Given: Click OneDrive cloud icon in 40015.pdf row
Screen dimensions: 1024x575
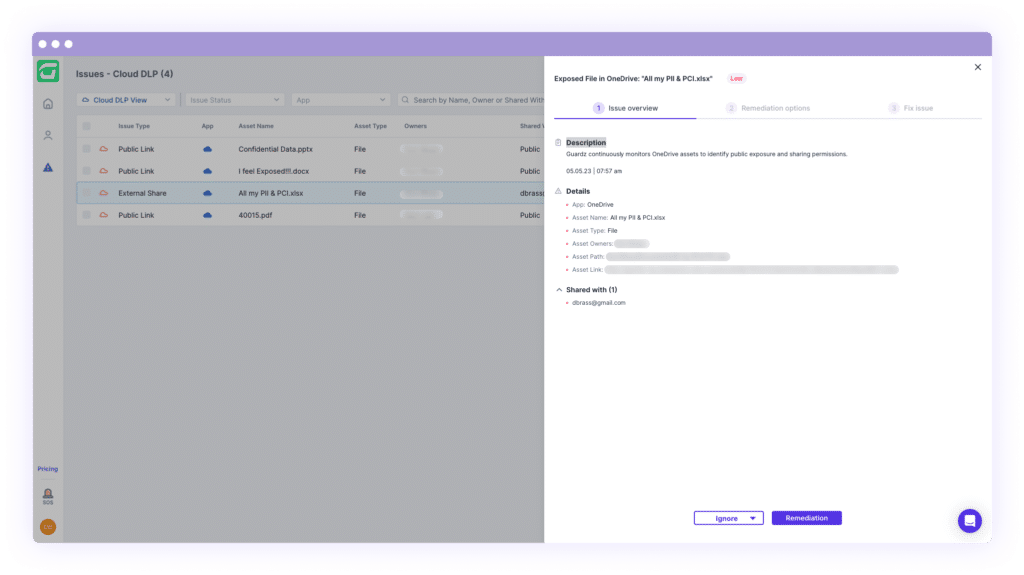Looking at the screenshot, I should coord(207,215).
